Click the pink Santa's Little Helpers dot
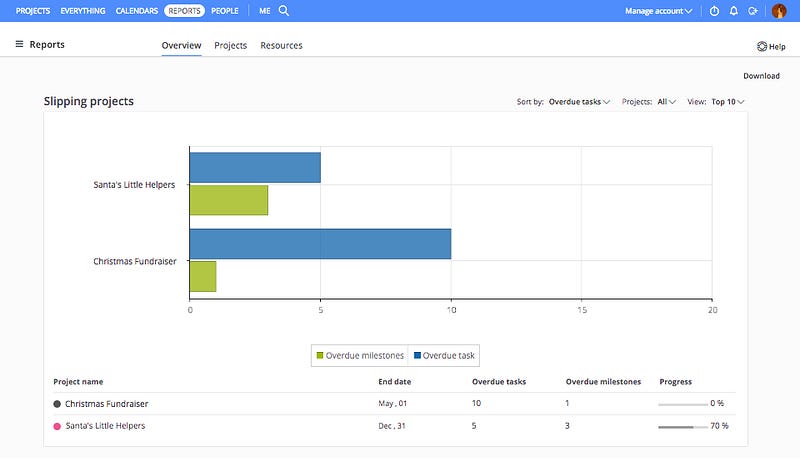The height and width of the screenshot is (458, 800). click(x=57, y=426)
